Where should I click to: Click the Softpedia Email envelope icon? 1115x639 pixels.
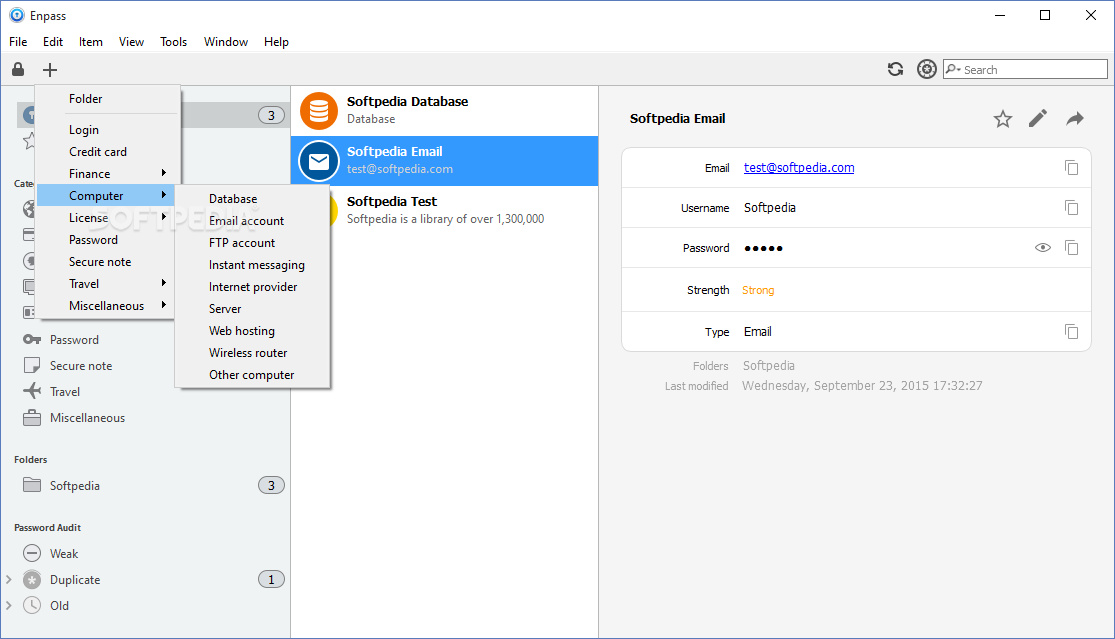tap(319, 161)
